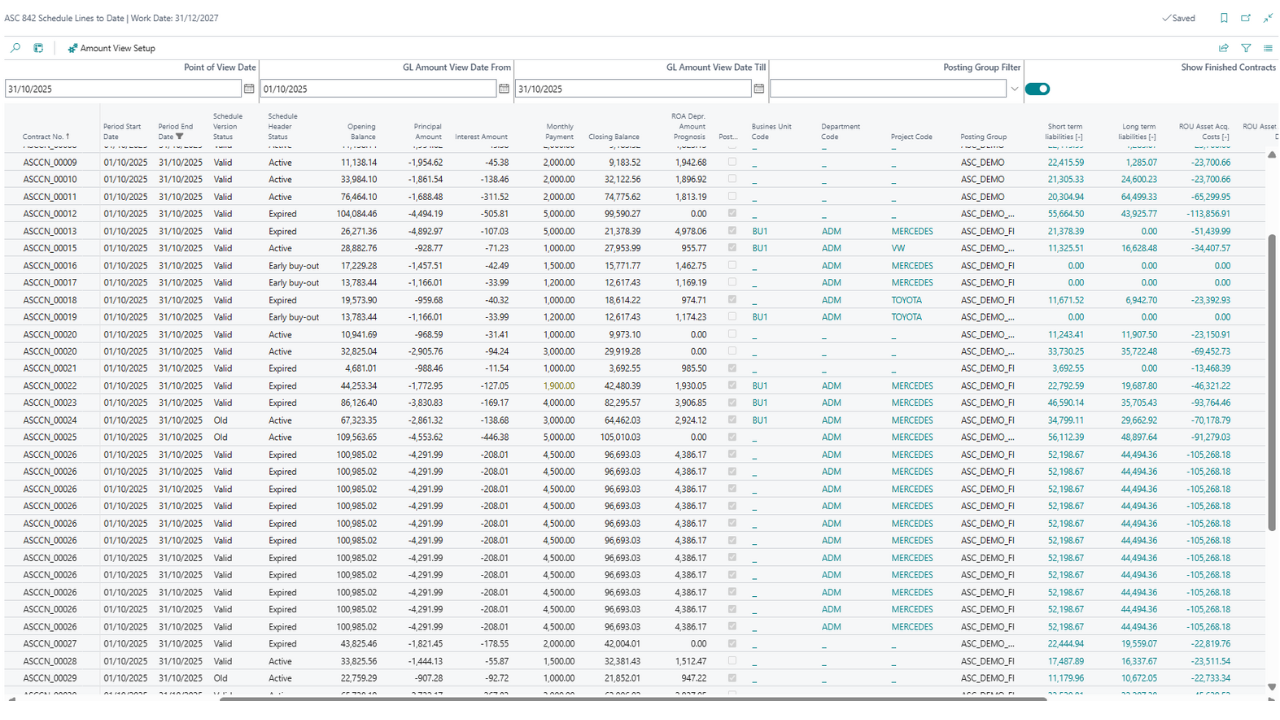Open calendar picker for Point of View Date
The image size is (1280, 720).
[249, 89]
